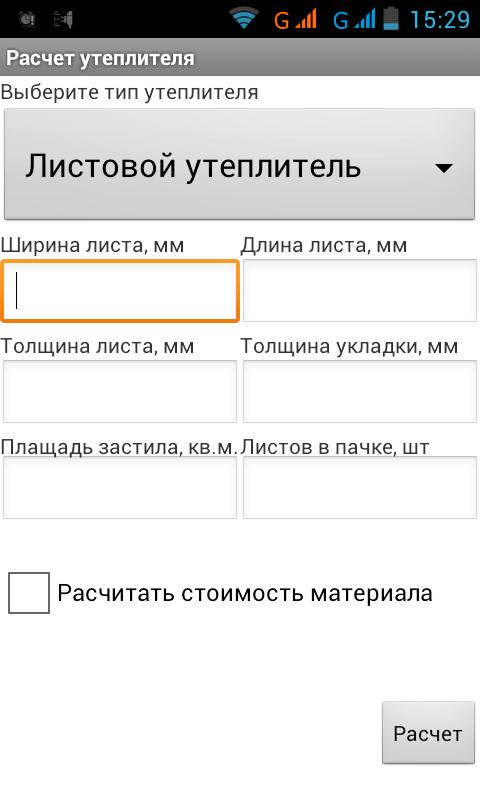480x800 pixels.
Task: Click the Расчитать стоимость материала label text
Action: click(x=245, y=593)
